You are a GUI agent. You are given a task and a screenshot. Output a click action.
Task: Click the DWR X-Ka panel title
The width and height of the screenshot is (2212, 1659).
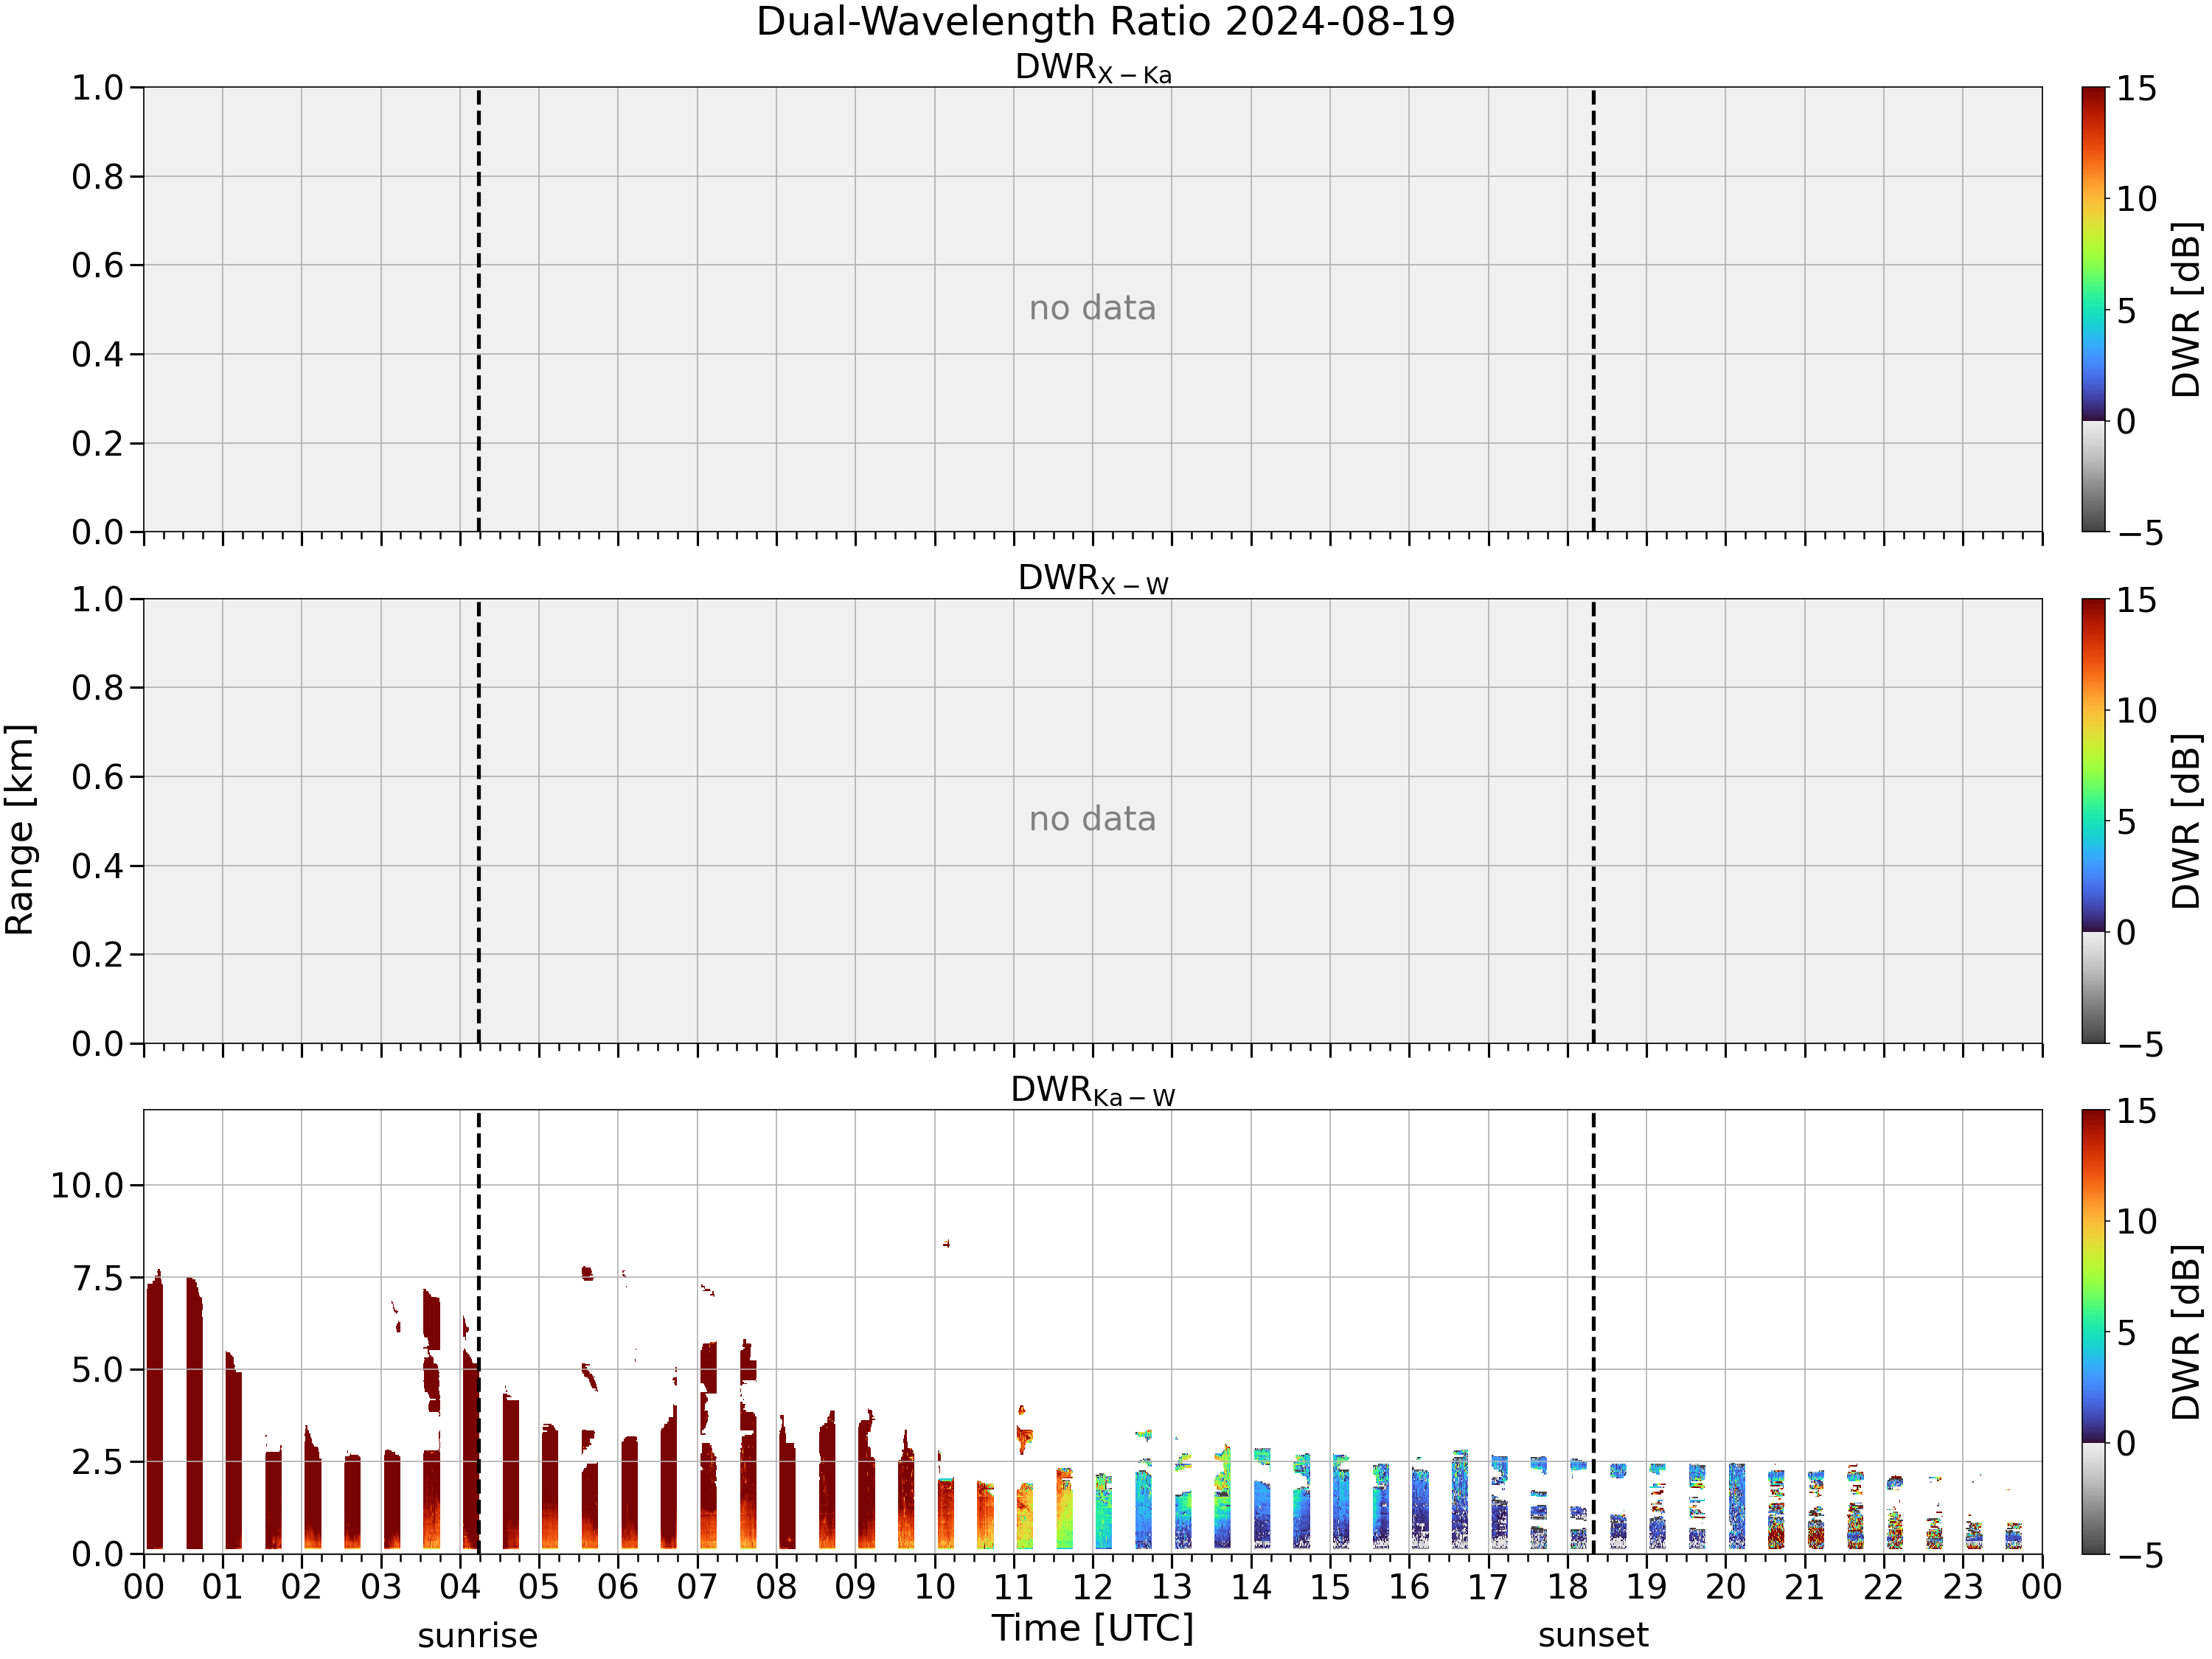coord(1093,68)
